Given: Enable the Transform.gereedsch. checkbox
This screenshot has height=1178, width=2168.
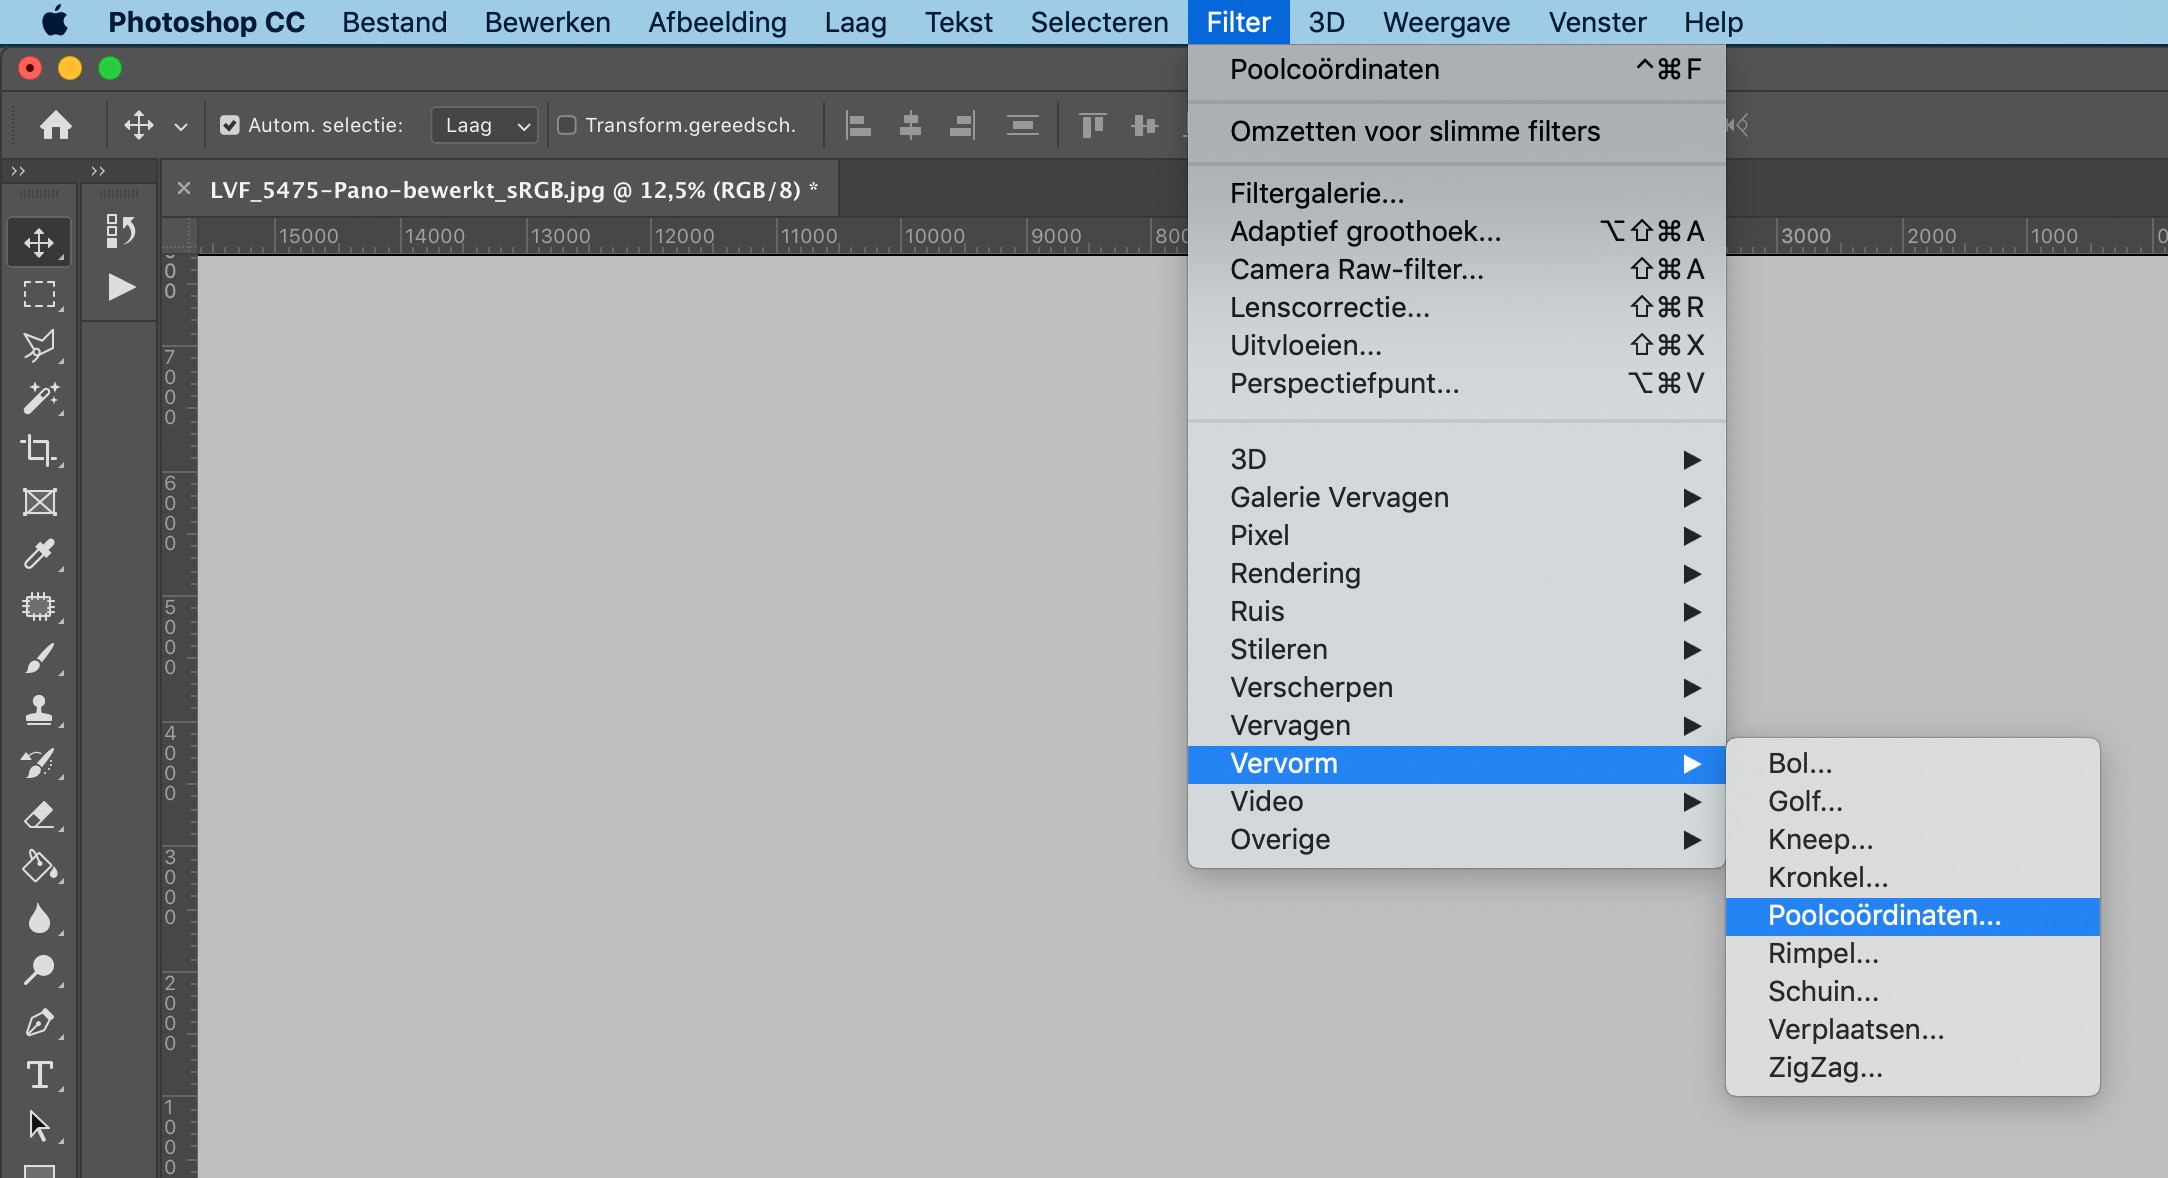Looking at the screenshot, I should pos(567,125).
